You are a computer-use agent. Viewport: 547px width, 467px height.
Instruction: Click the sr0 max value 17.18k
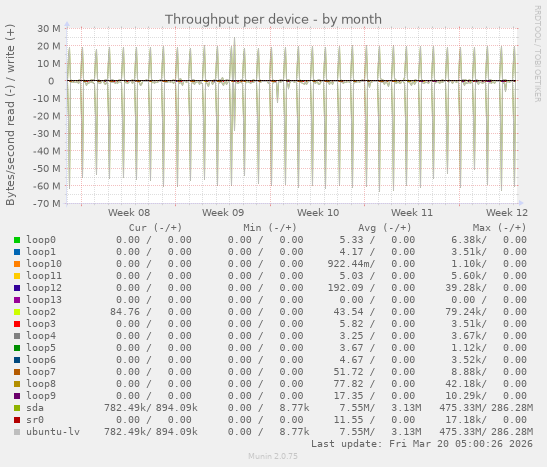[x=466, y=420]
